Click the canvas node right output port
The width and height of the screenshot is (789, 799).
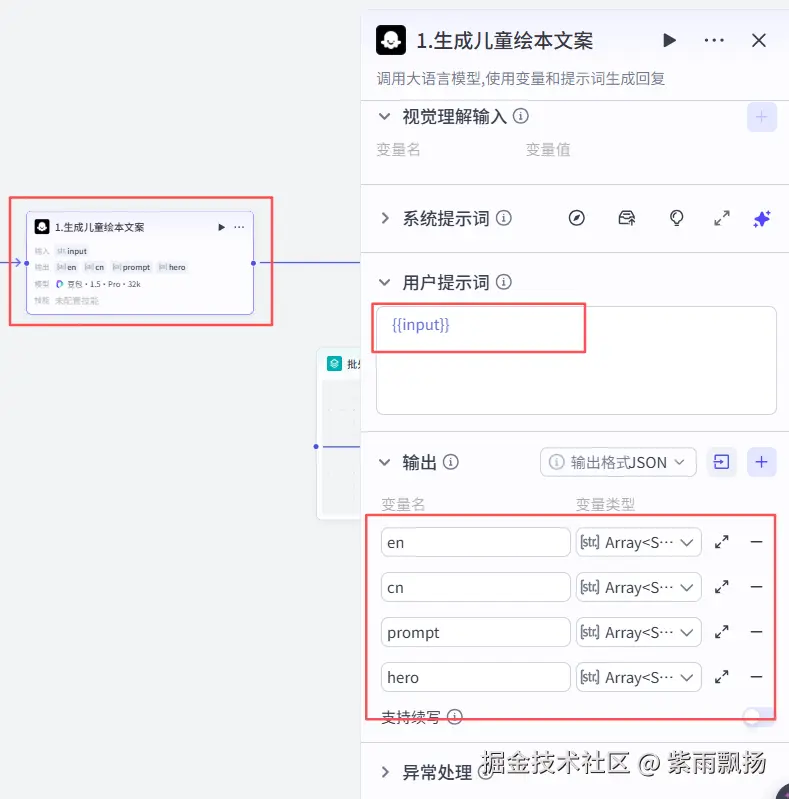(x=253, y=263)
